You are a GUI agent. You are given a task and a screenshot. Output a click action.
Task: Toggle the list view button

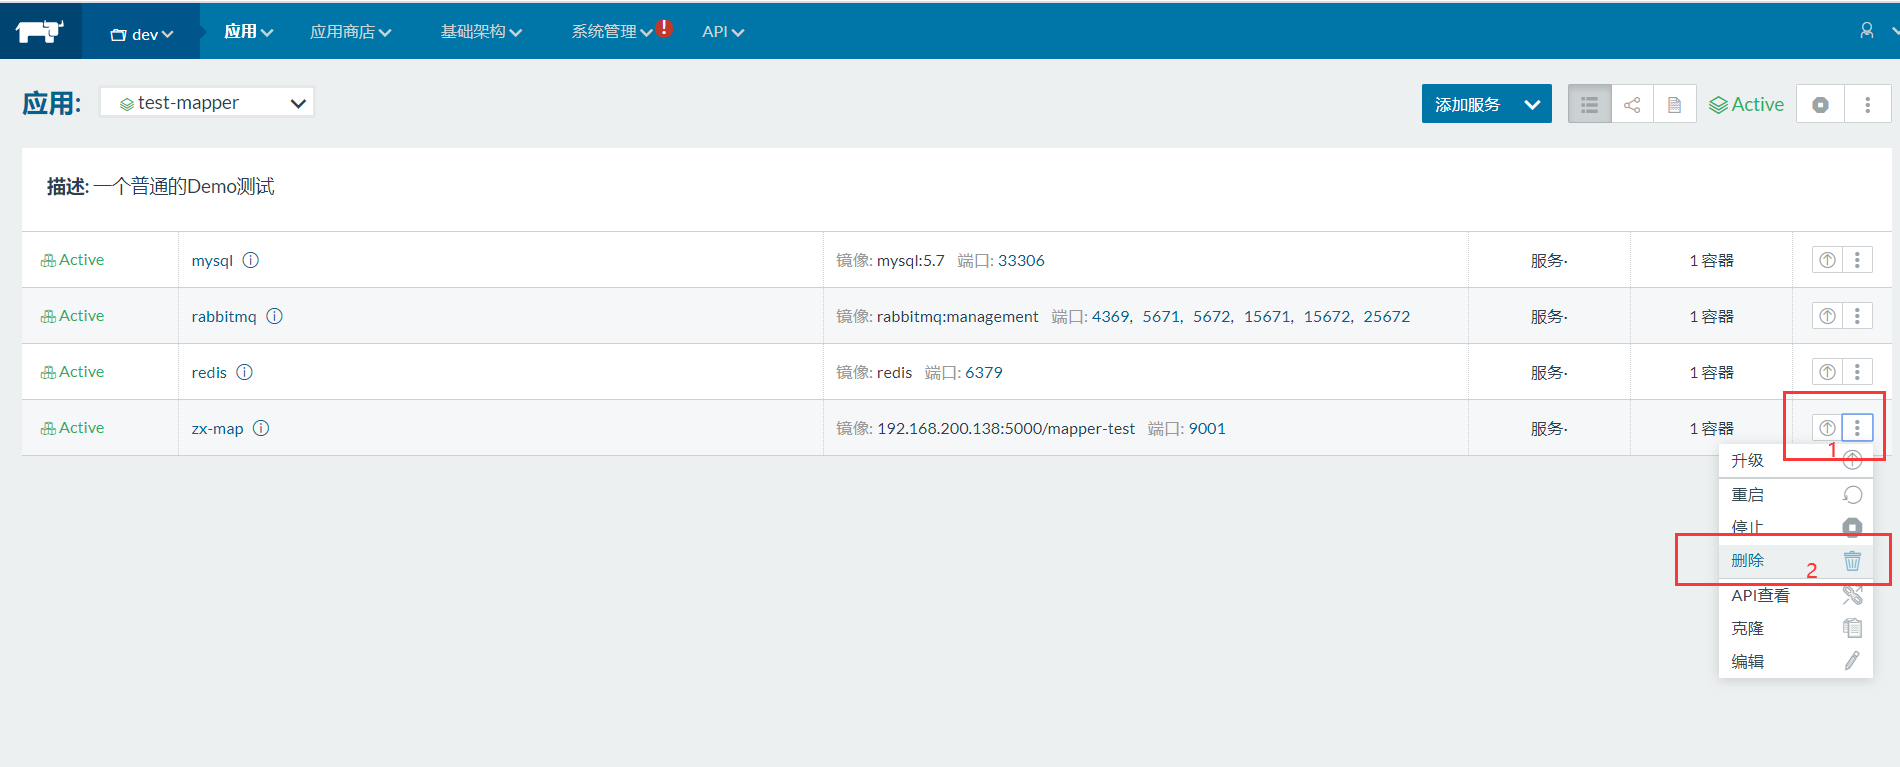click(1589, 105)
